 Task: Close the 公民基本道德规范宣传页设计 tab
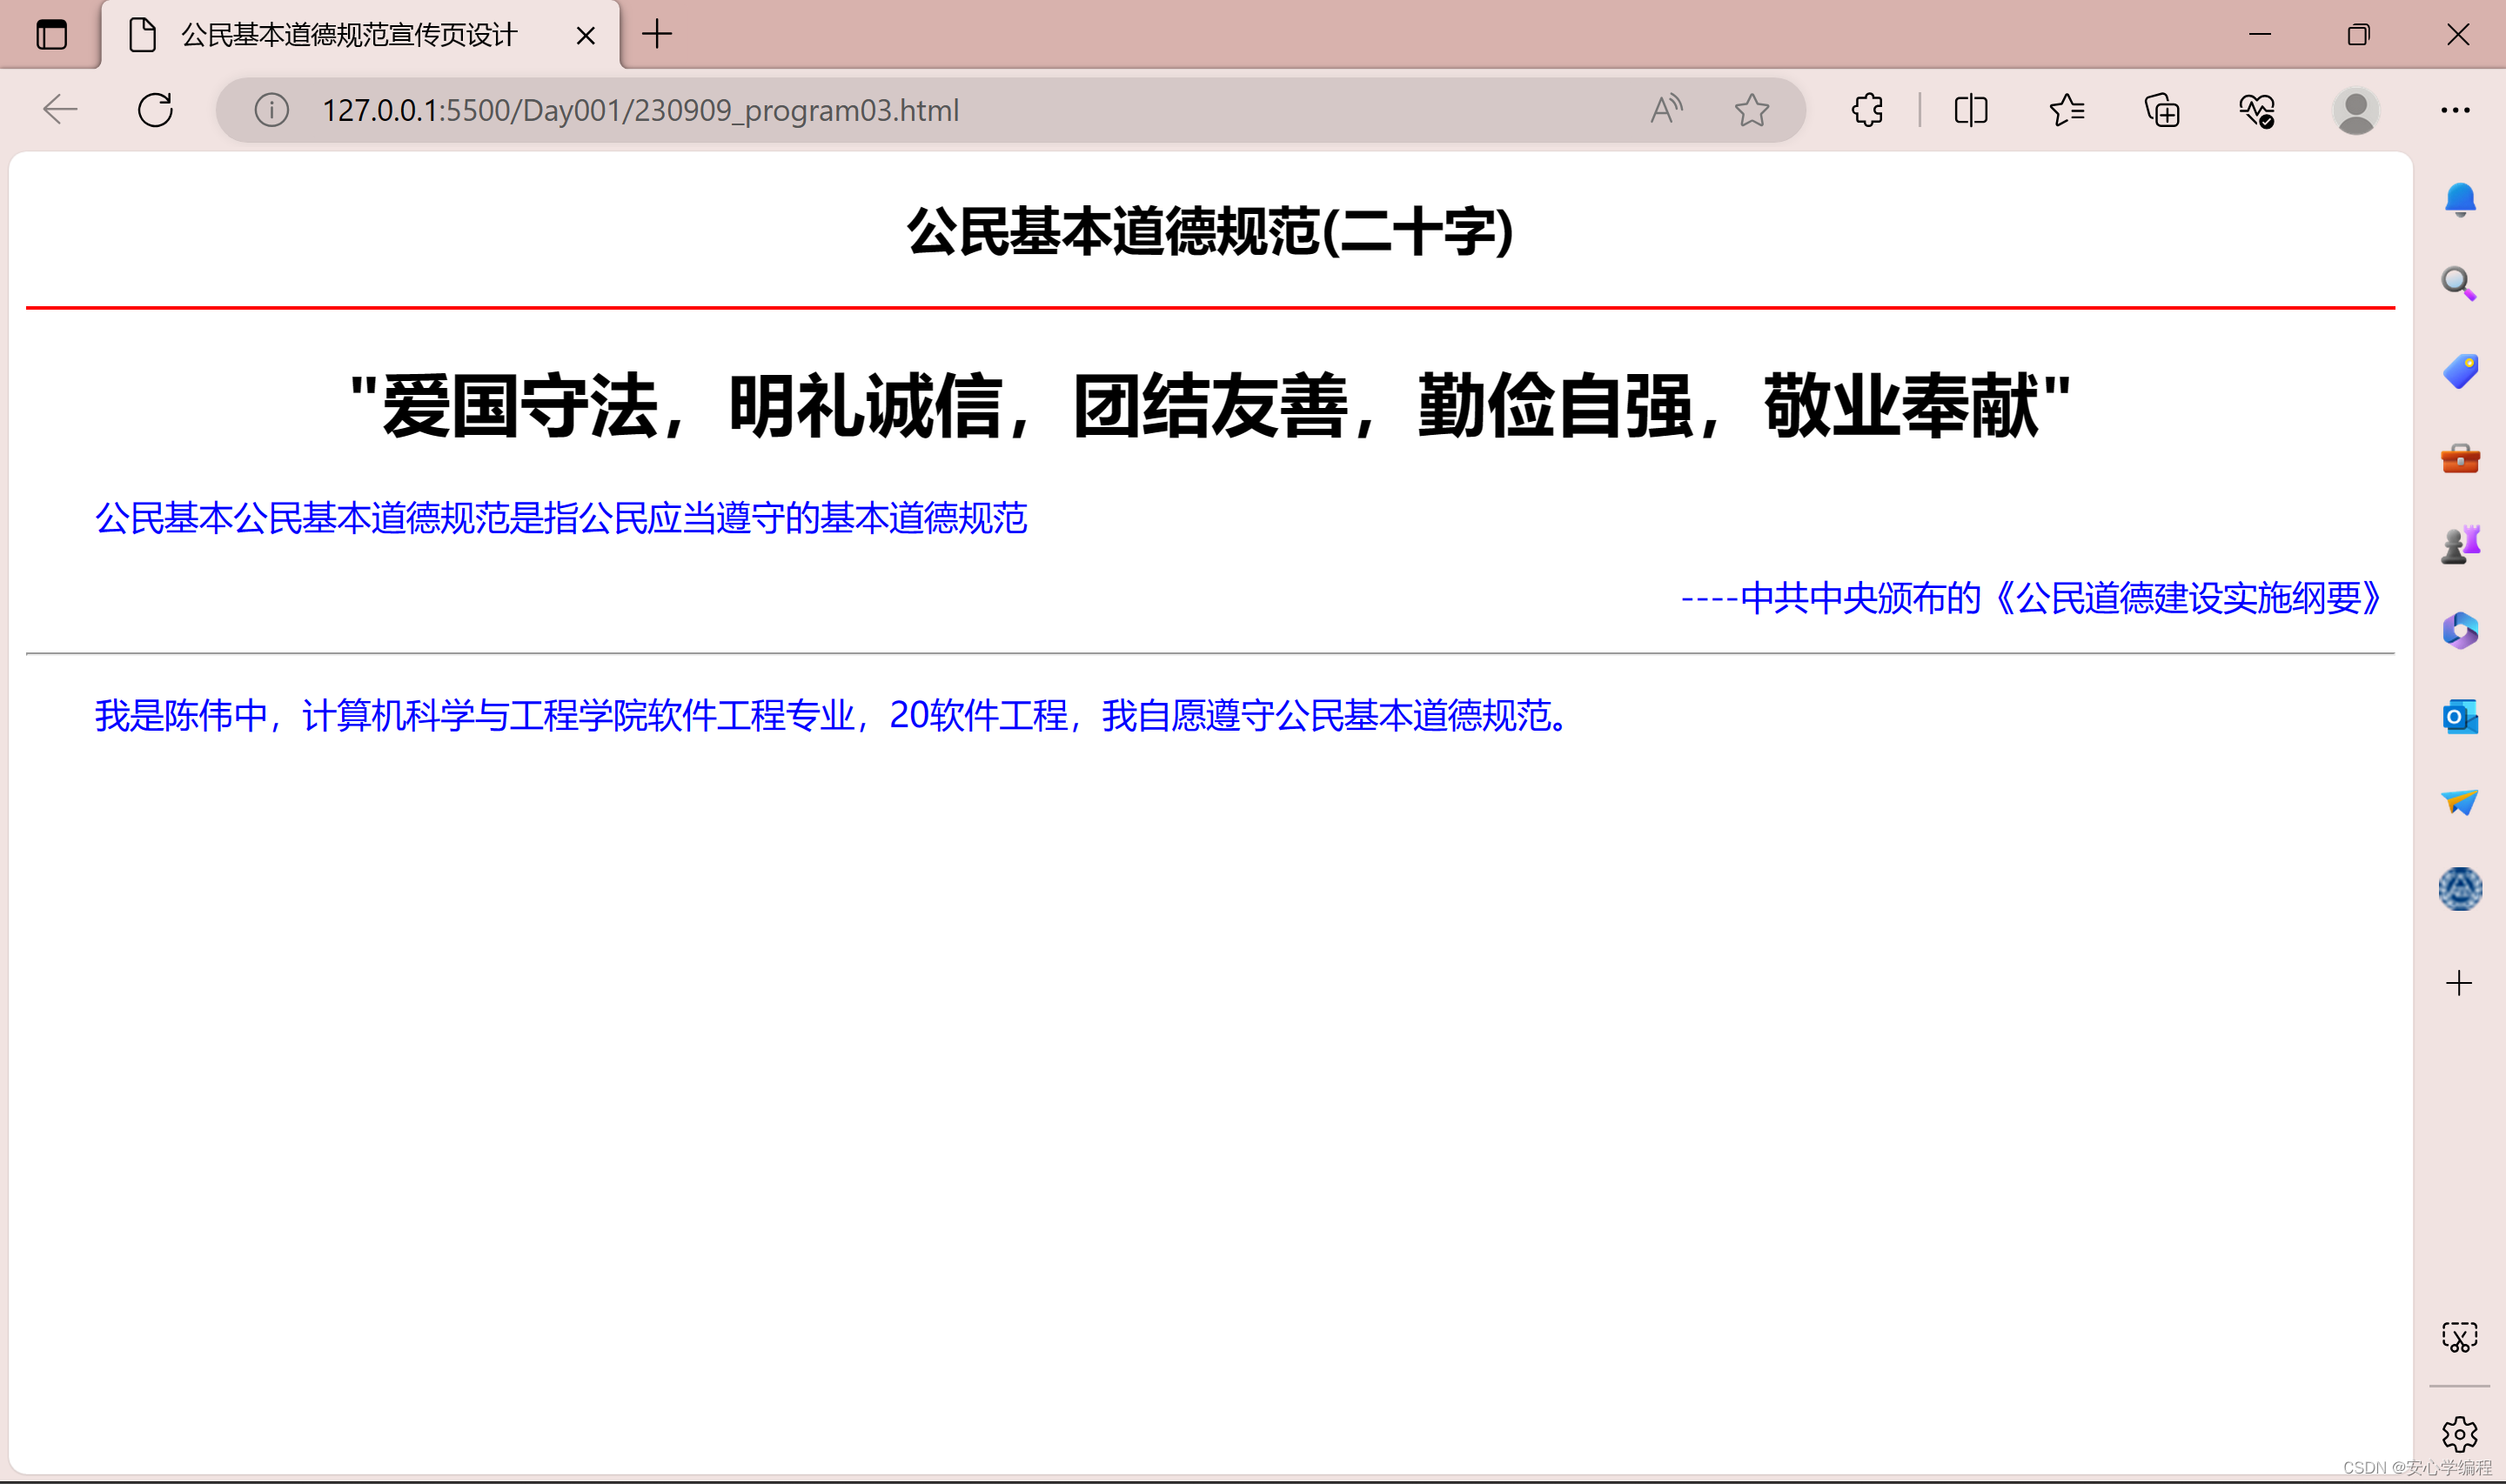point(586,36)
